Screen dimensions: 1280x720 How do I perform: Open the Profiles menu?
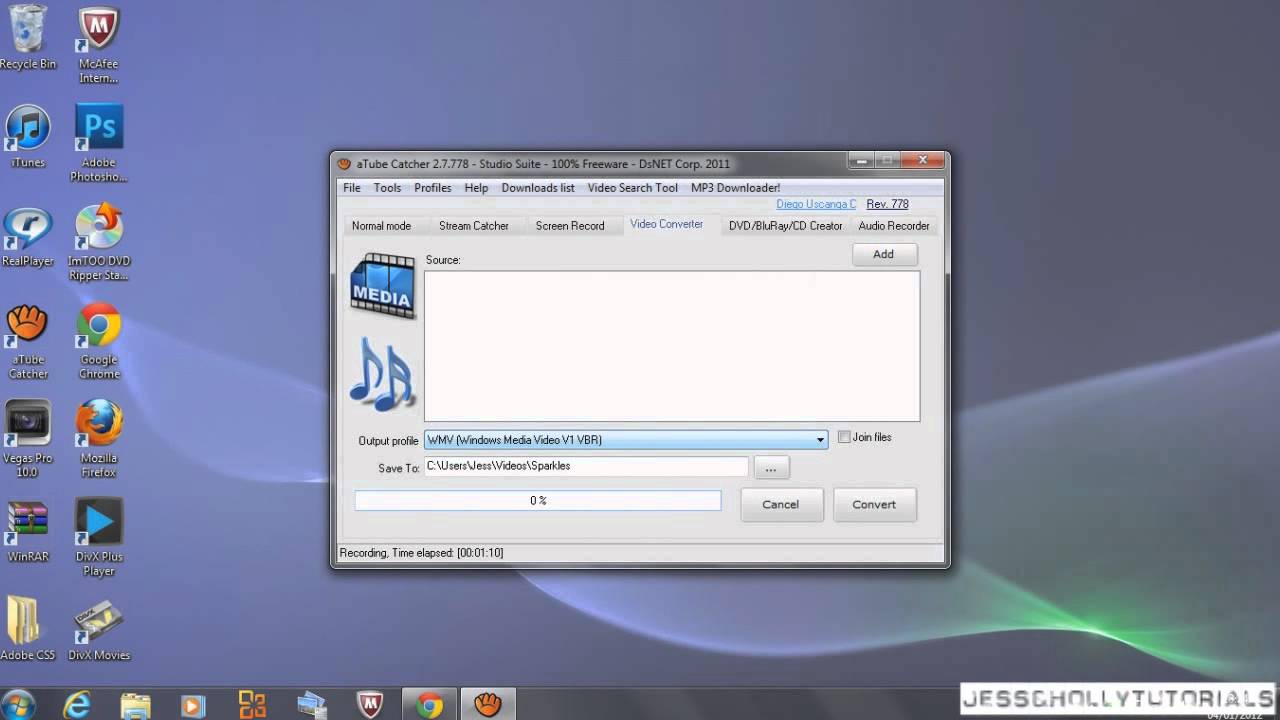tap(433, 188)
